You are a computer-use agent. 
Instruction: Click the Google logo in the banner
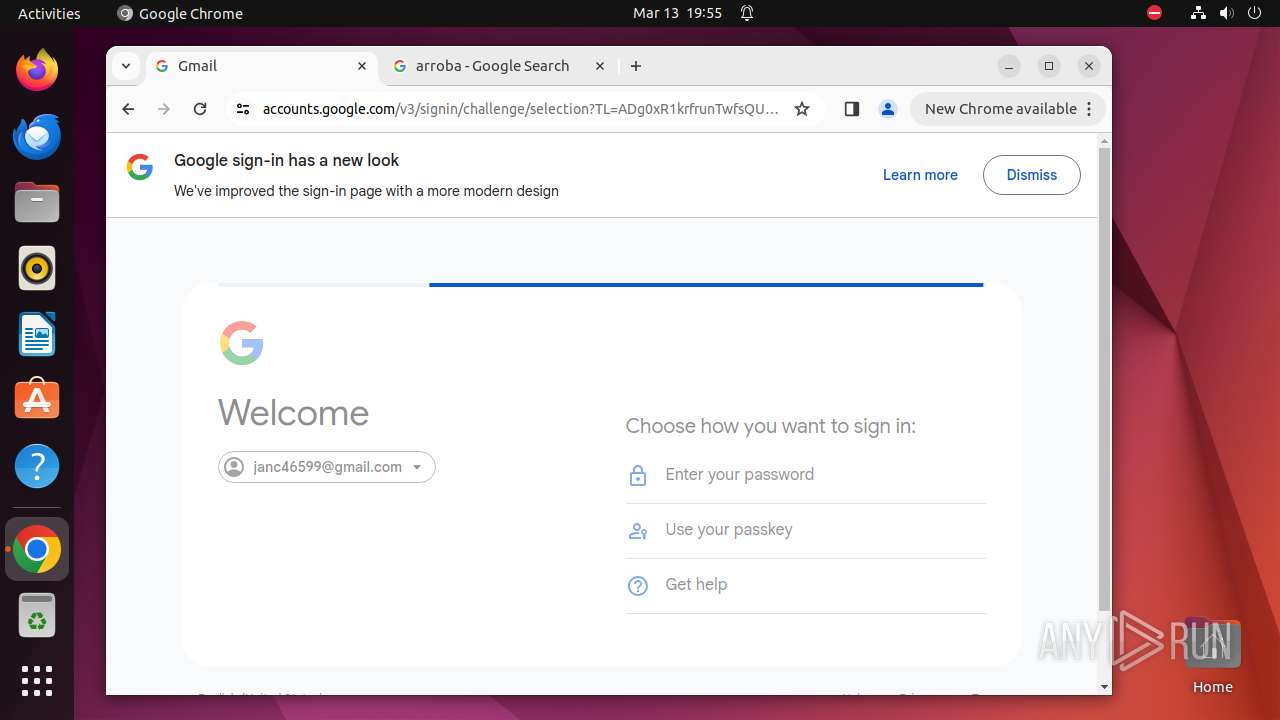coord(140,167)
